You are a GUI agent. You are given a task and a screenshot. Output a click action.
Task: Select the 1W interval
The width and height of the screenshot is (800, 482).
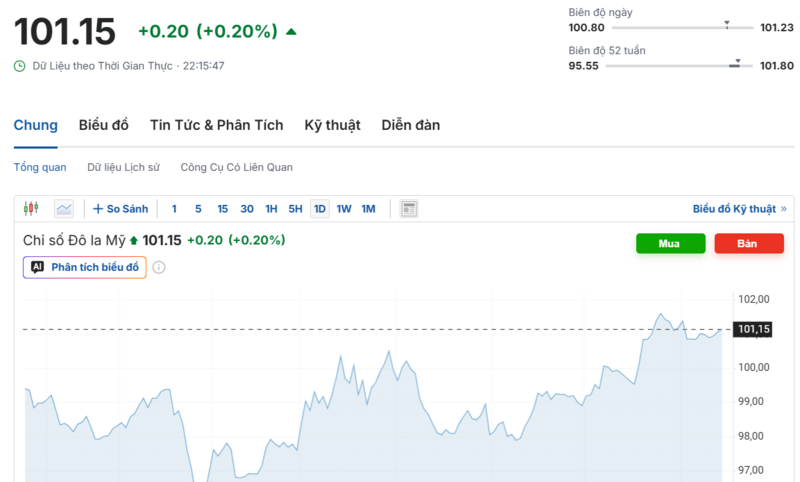(344, 209)
